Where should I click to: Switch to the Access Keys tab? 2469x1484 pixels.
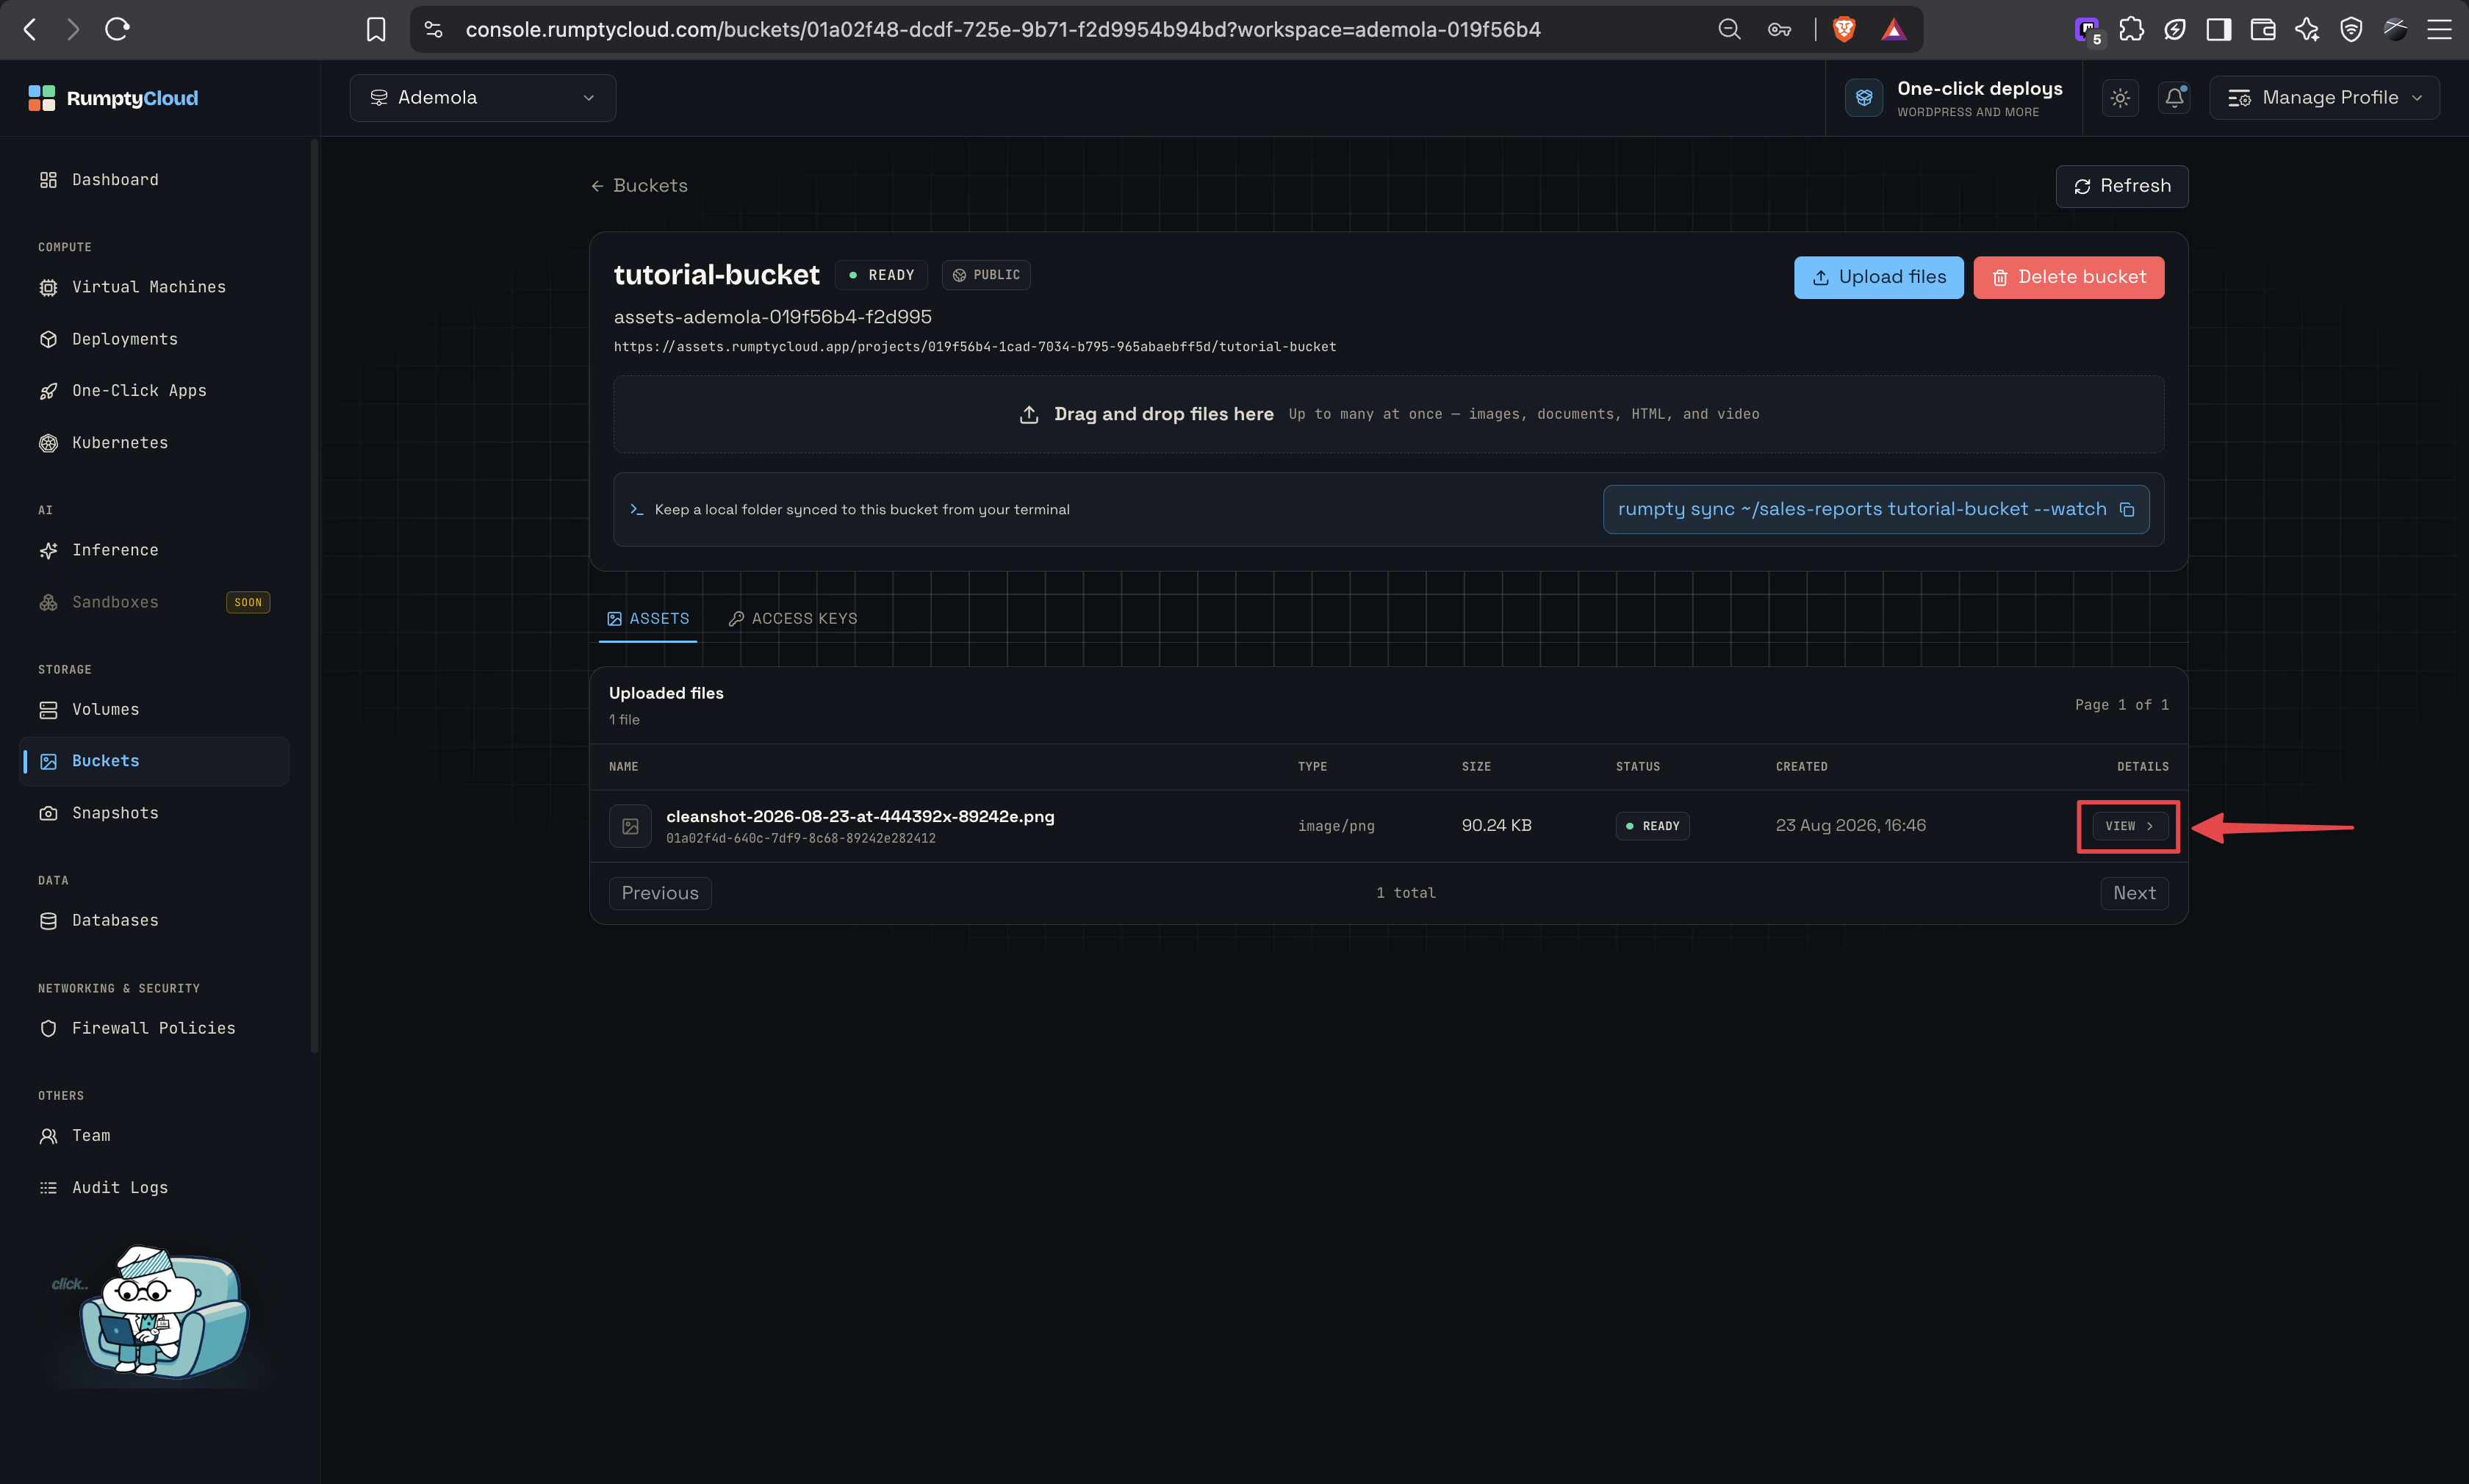click(793, 618)
